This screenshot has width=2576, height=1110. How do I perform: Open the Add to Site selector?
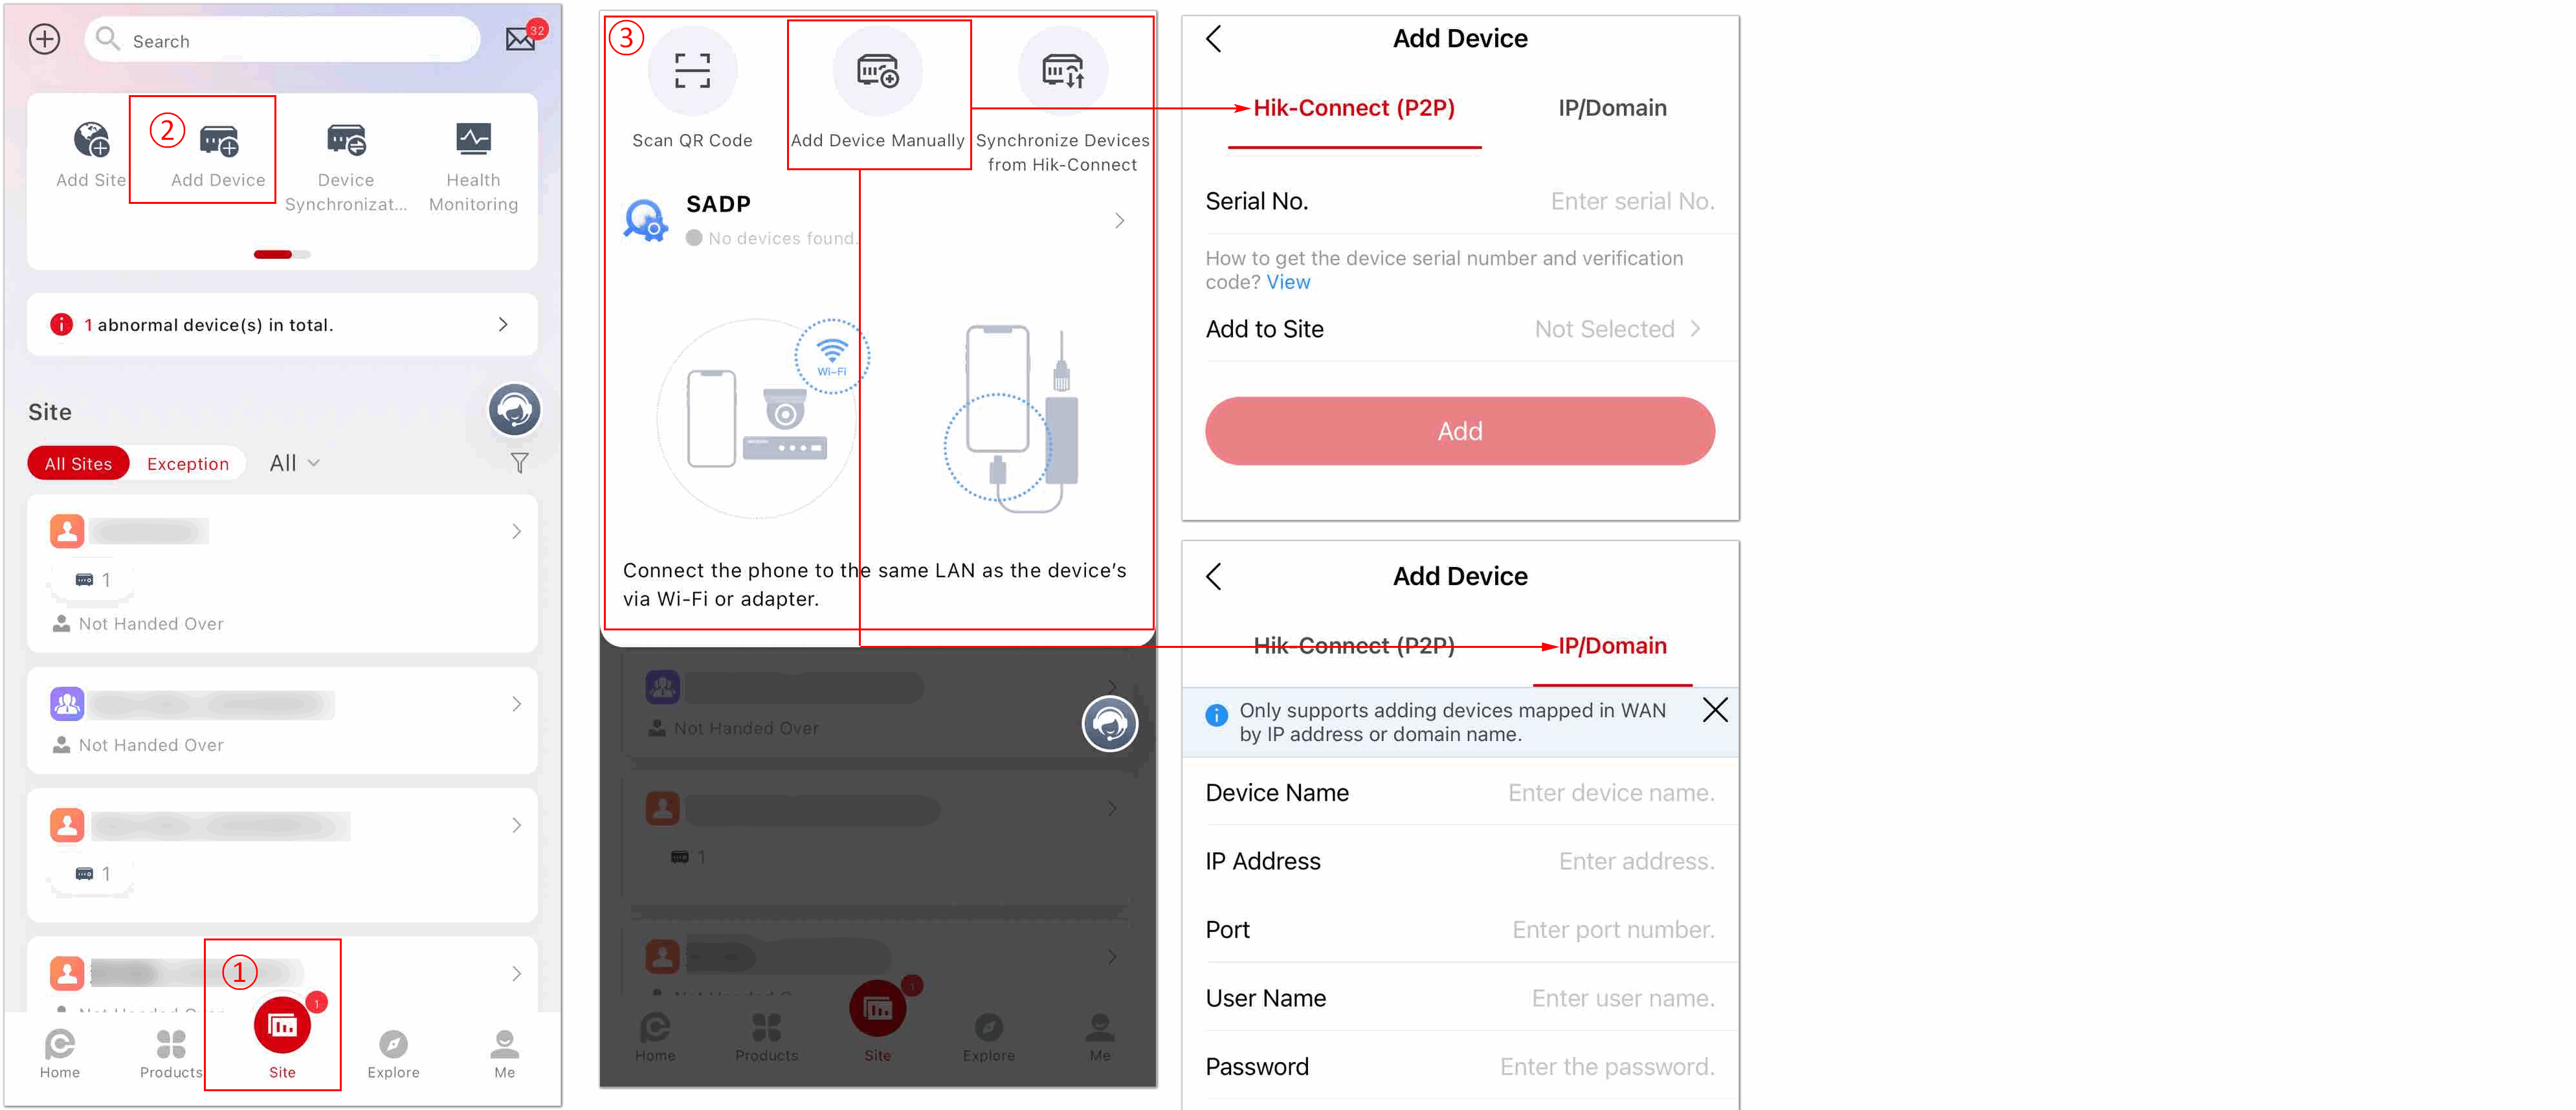click(x=1459, y=329)
